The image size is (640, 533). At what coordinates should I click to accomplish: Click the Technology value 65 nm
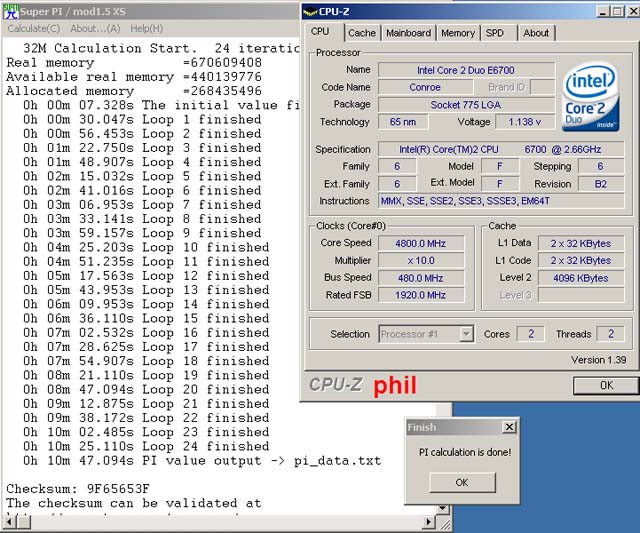(403, 122)
